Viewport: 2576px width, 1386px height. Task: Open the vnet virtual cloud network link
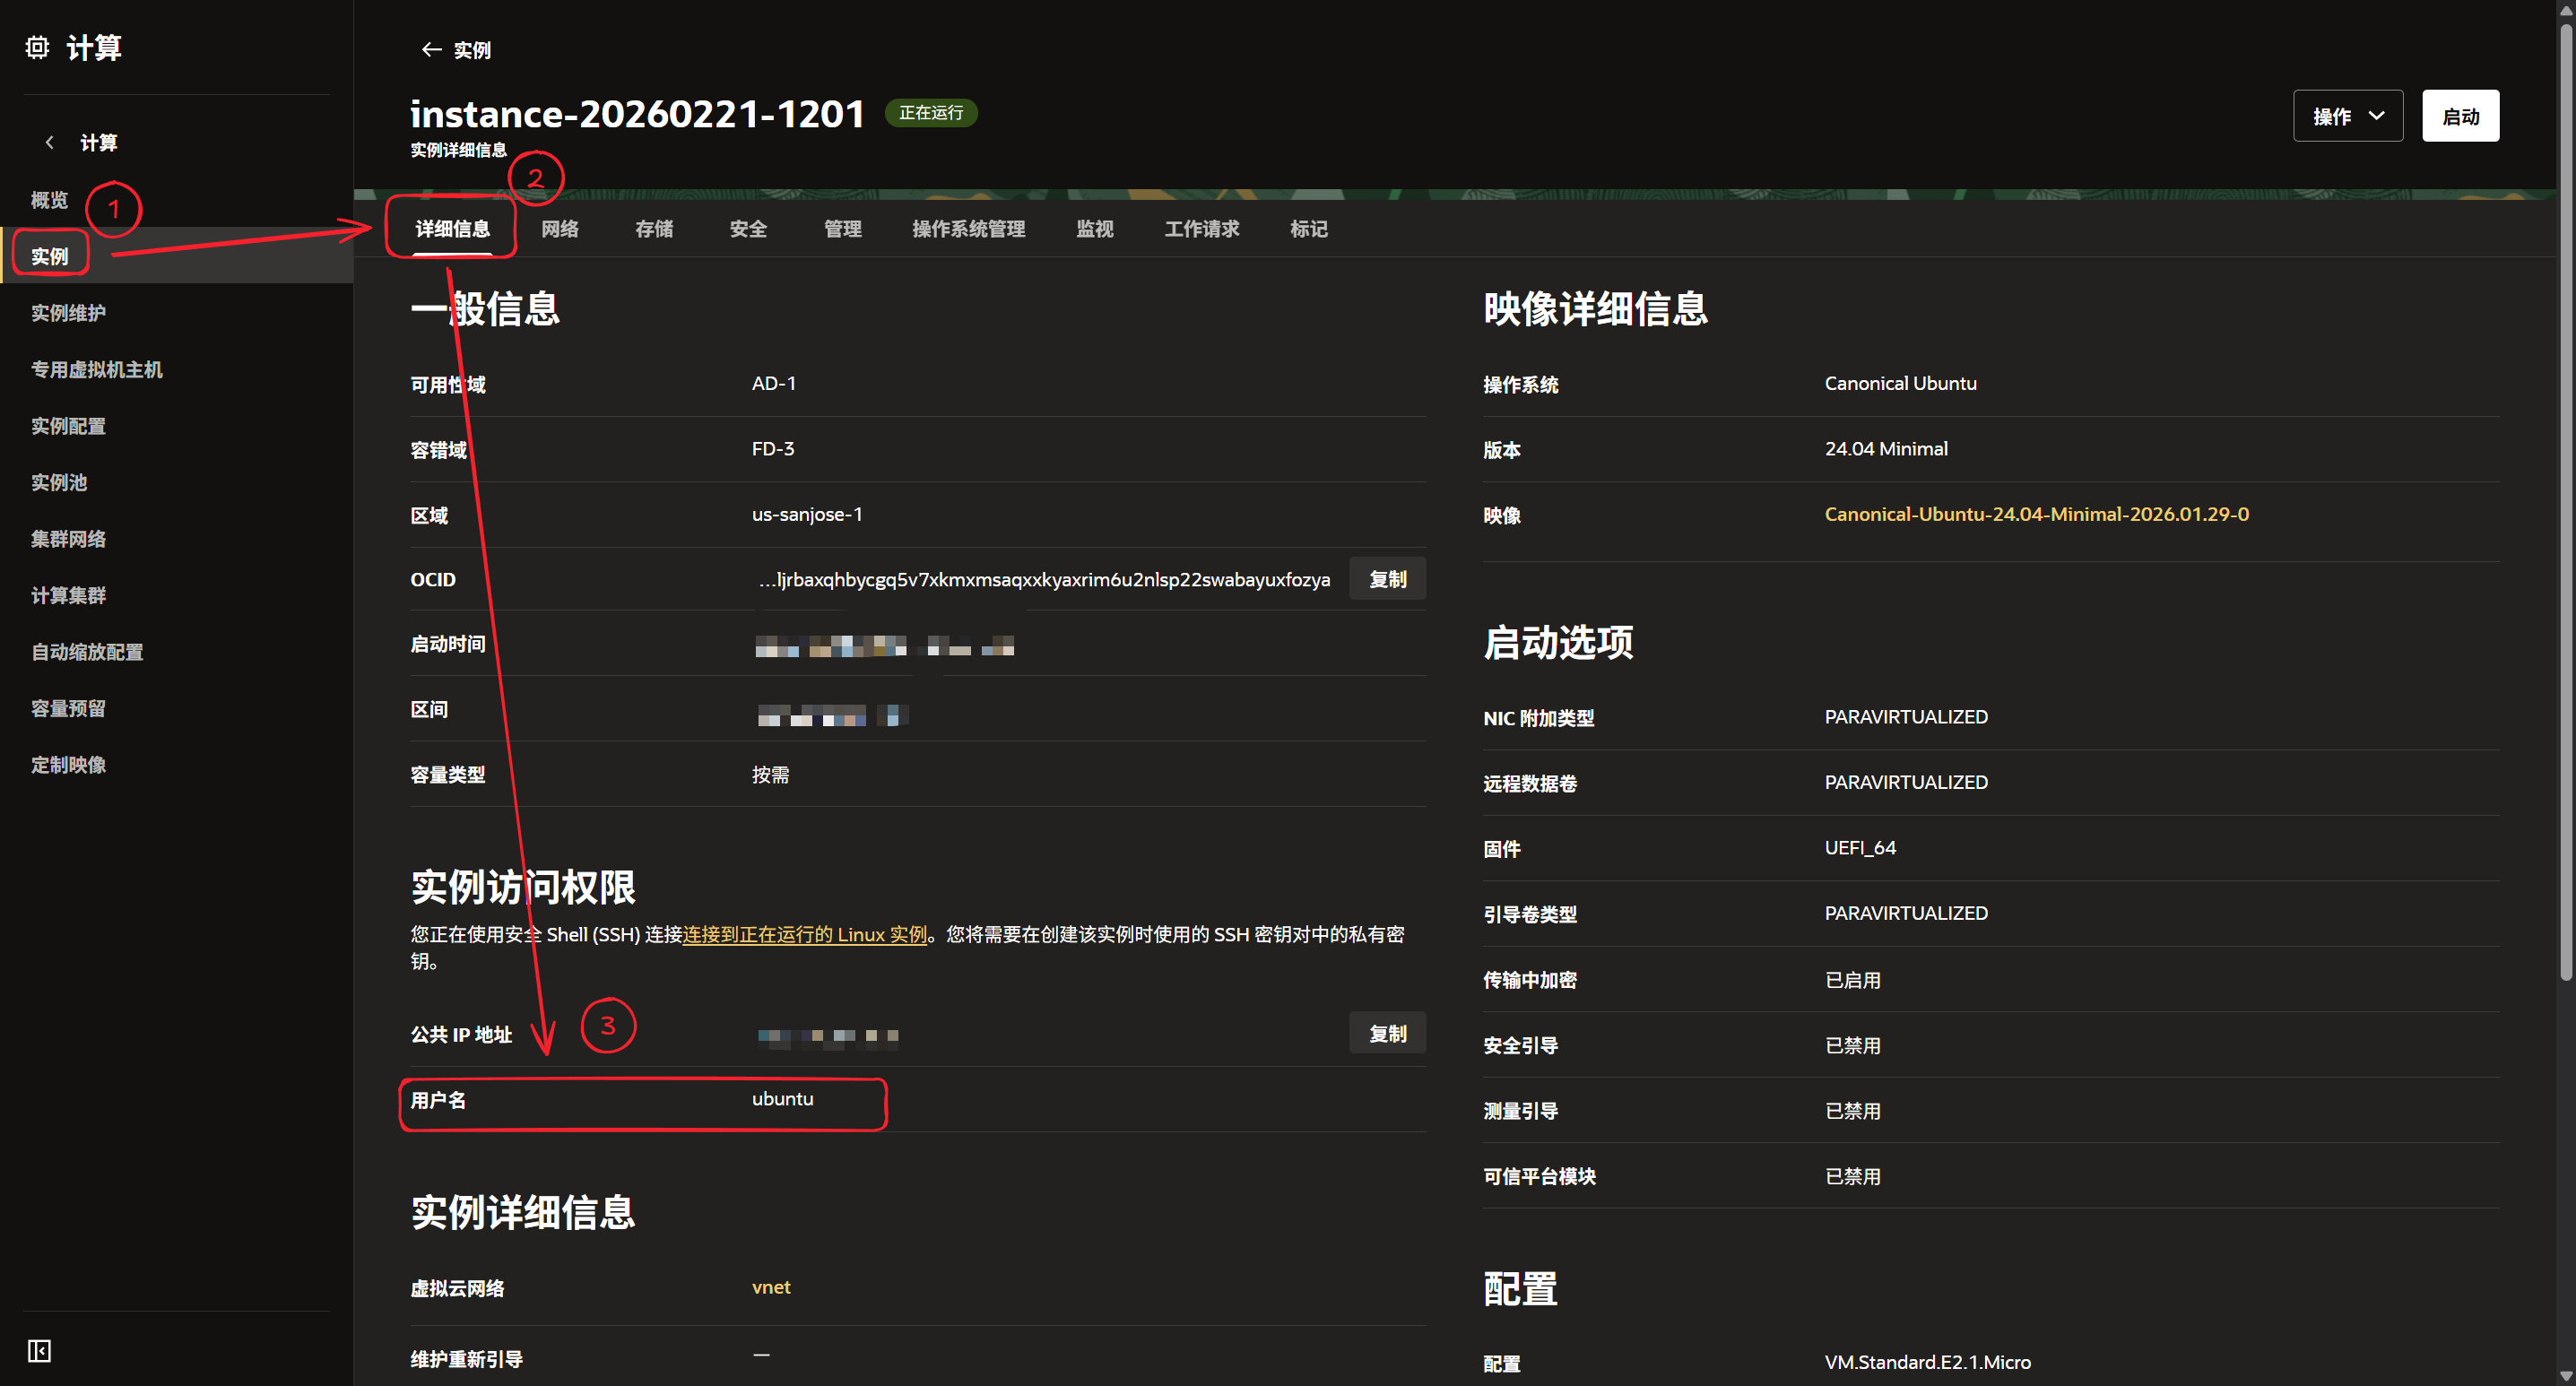(x=770, y=1287)
